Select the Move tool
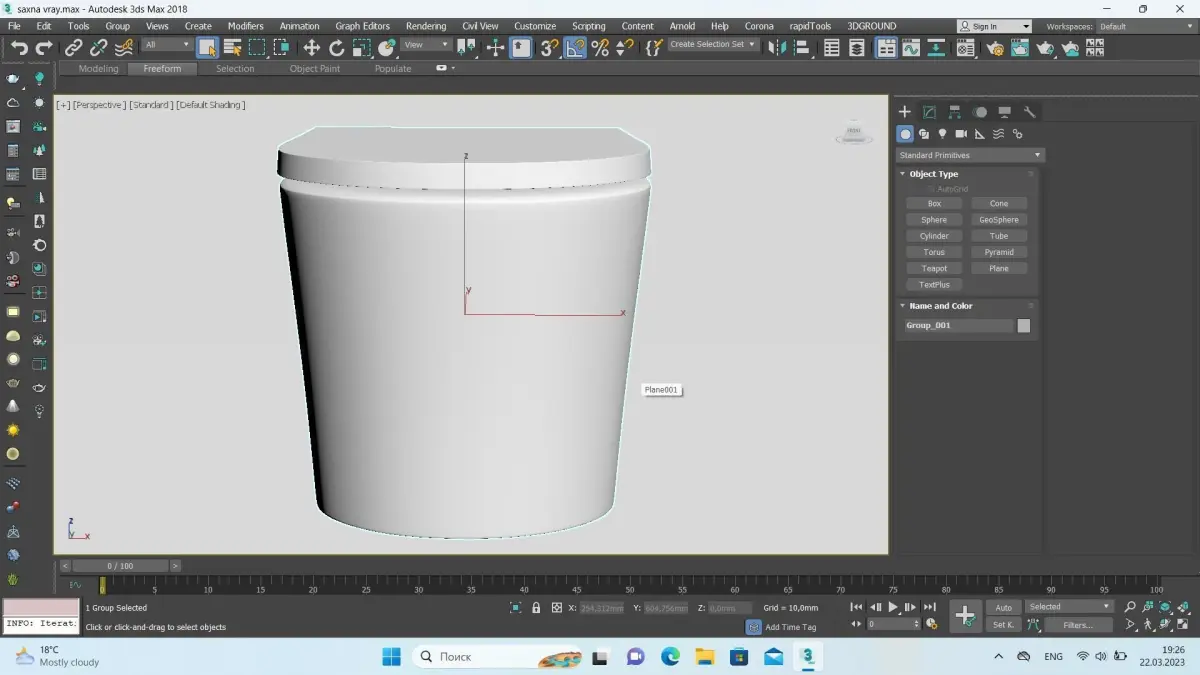This screenshot has width=1200, height=675. coord(311,47)
